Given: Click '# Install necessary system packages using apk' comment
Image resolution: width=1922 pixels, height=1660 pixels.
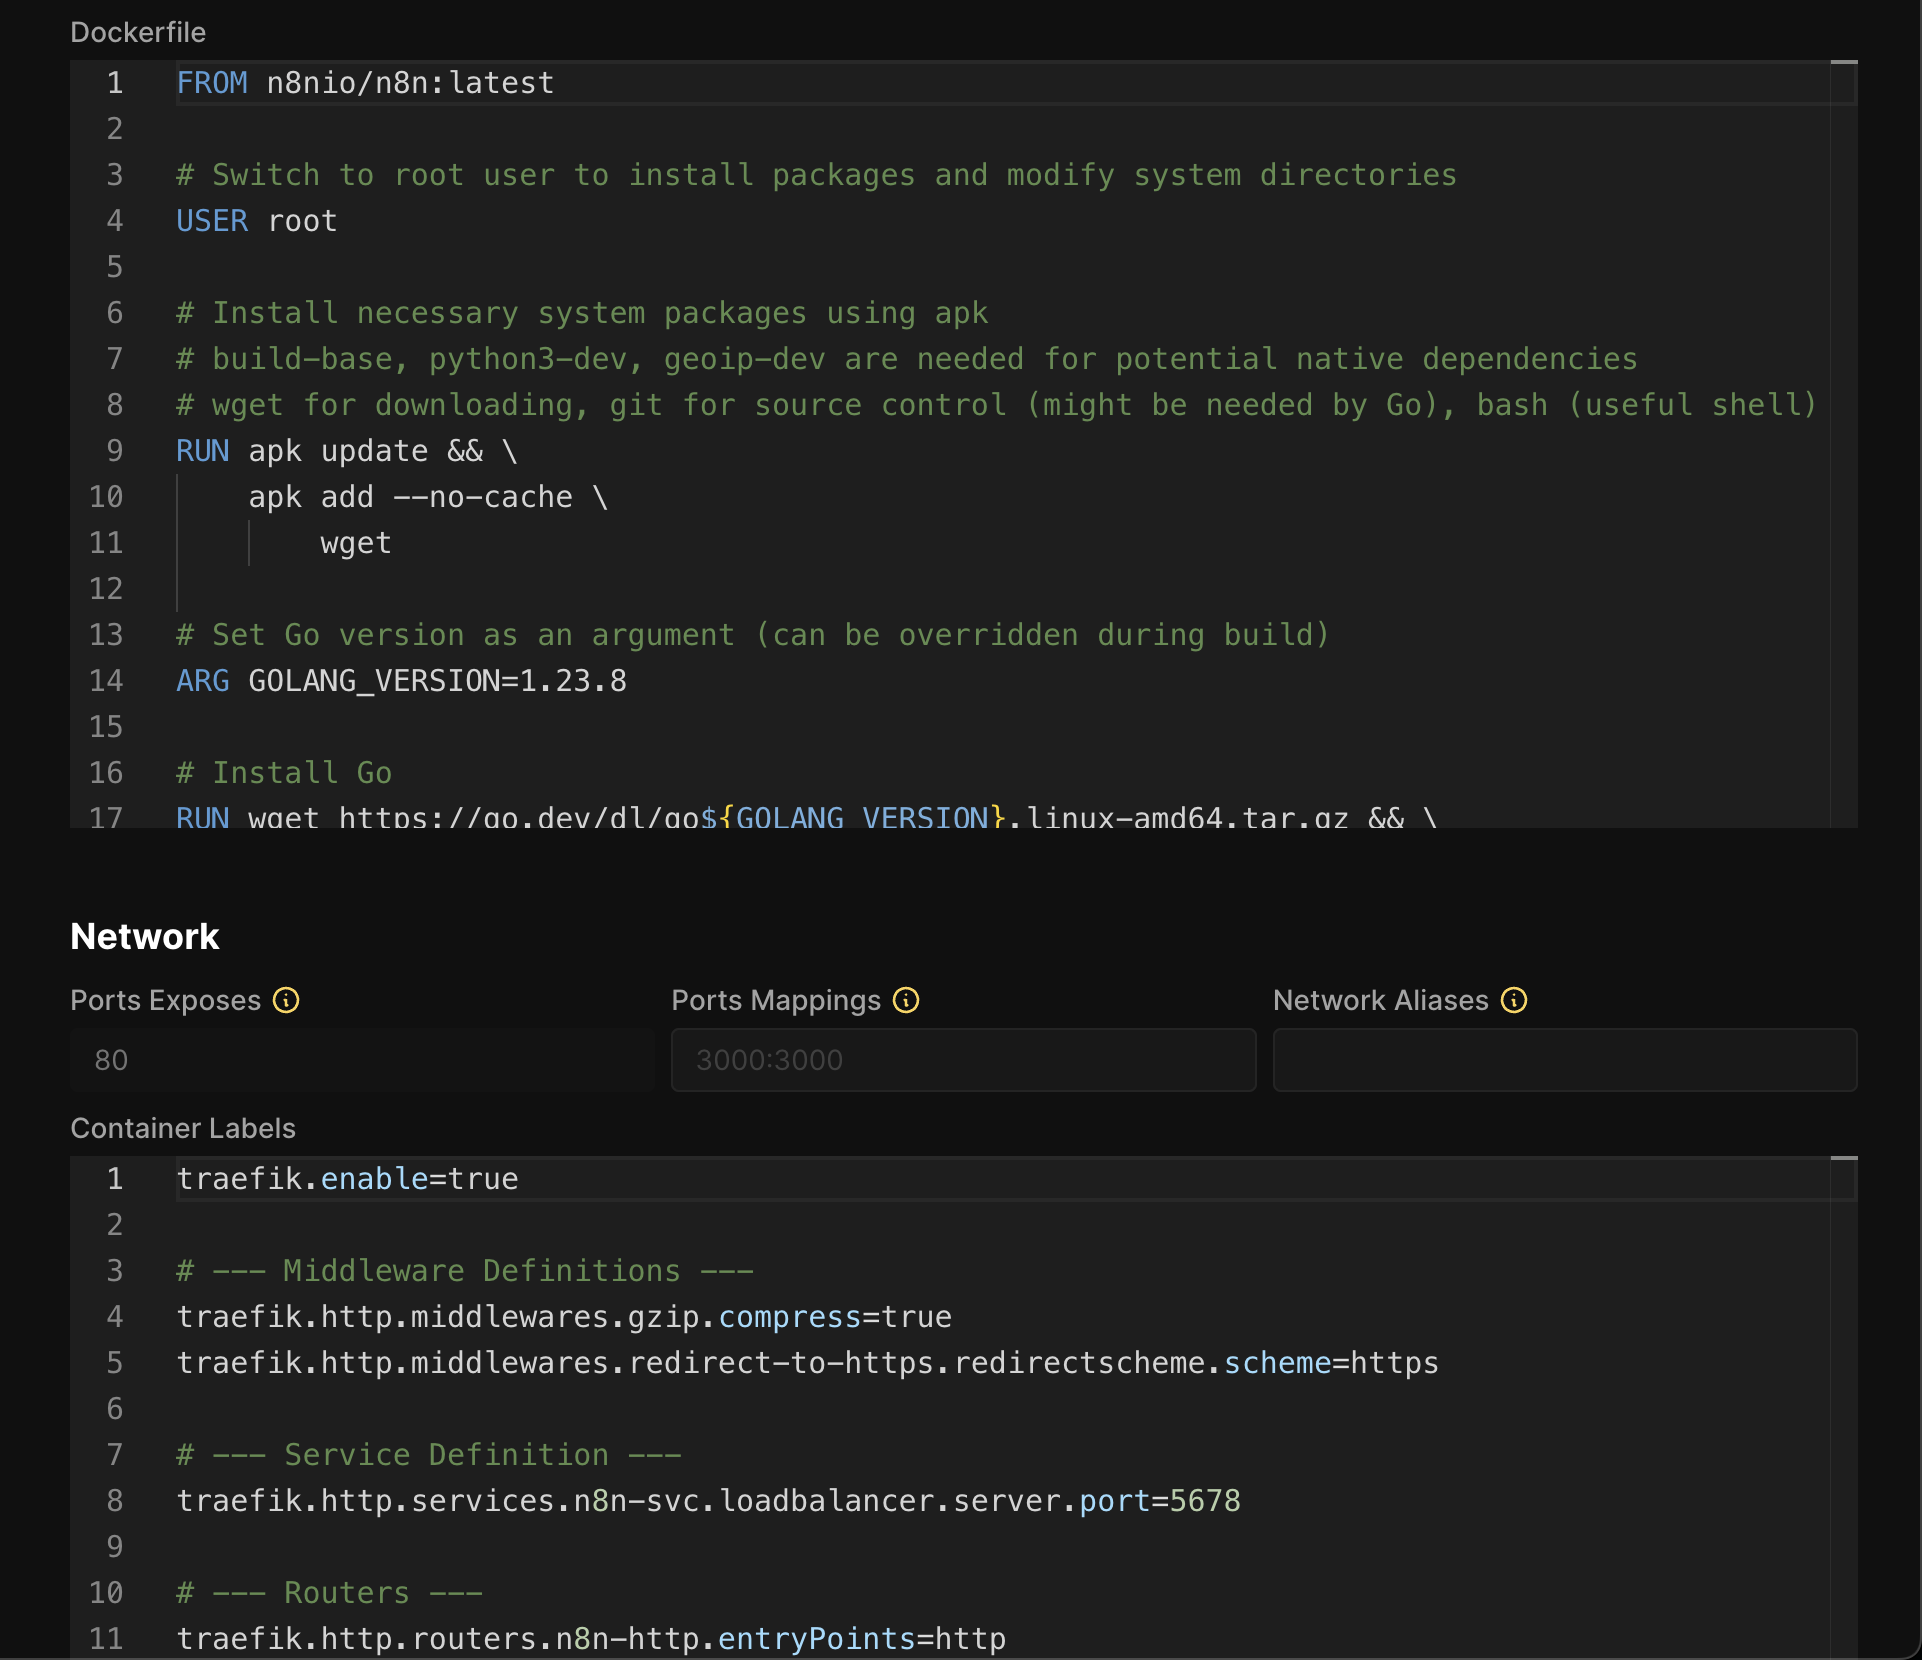Looking at the screenshot, I should coord(582,313).
